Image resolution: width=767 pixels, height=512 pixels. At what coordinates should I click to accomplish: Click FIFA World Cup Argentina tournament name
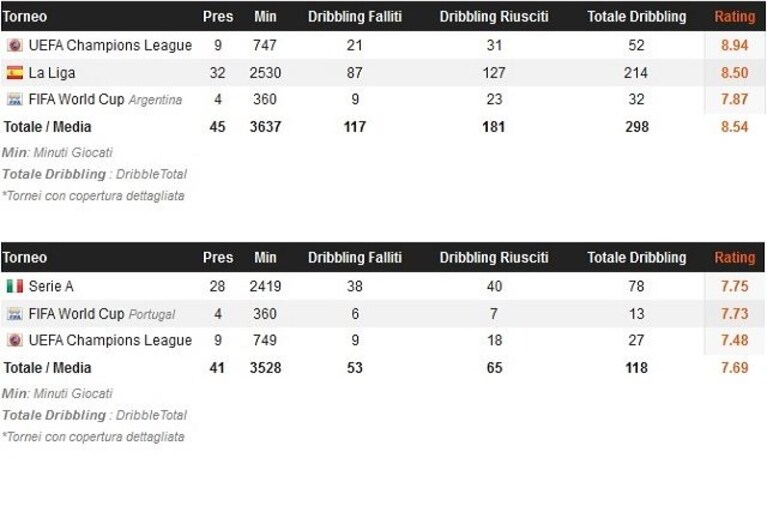[x=105, y=99]
